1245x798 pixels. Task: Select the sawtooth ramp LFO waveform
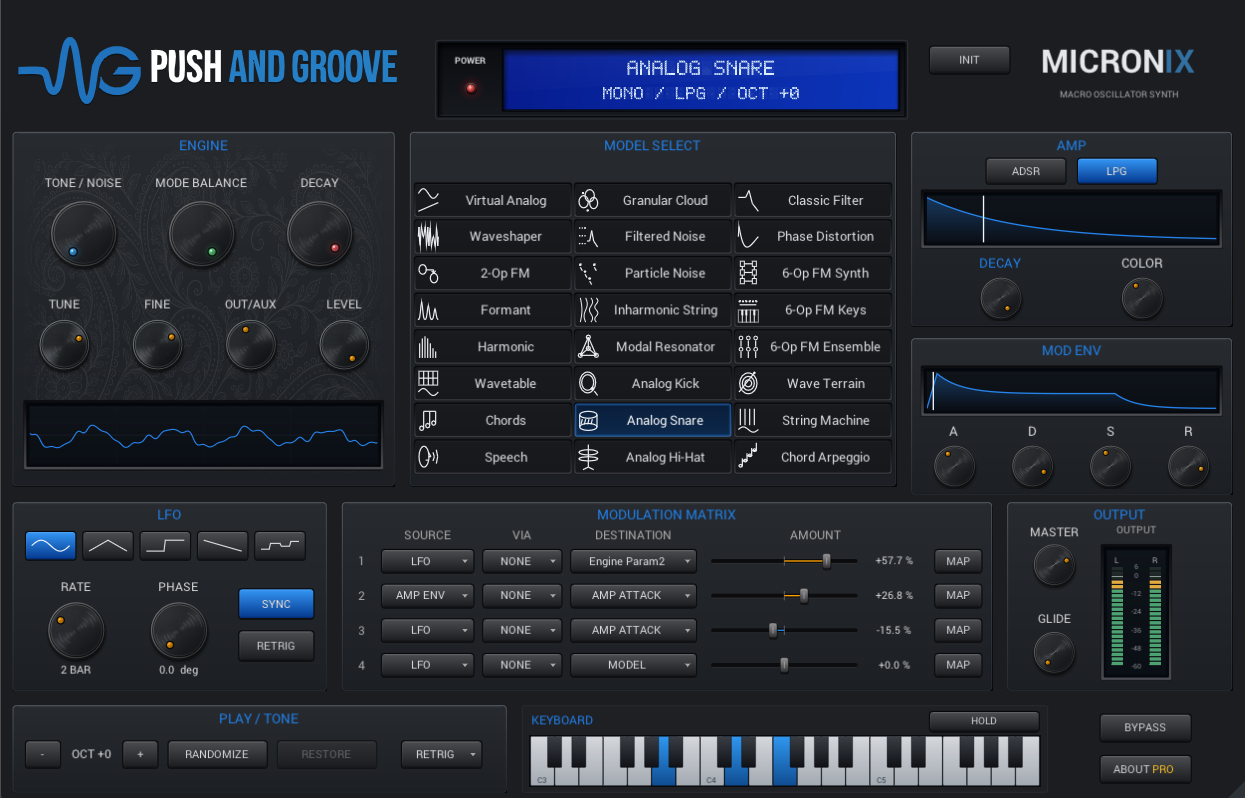tap(223, 545)
